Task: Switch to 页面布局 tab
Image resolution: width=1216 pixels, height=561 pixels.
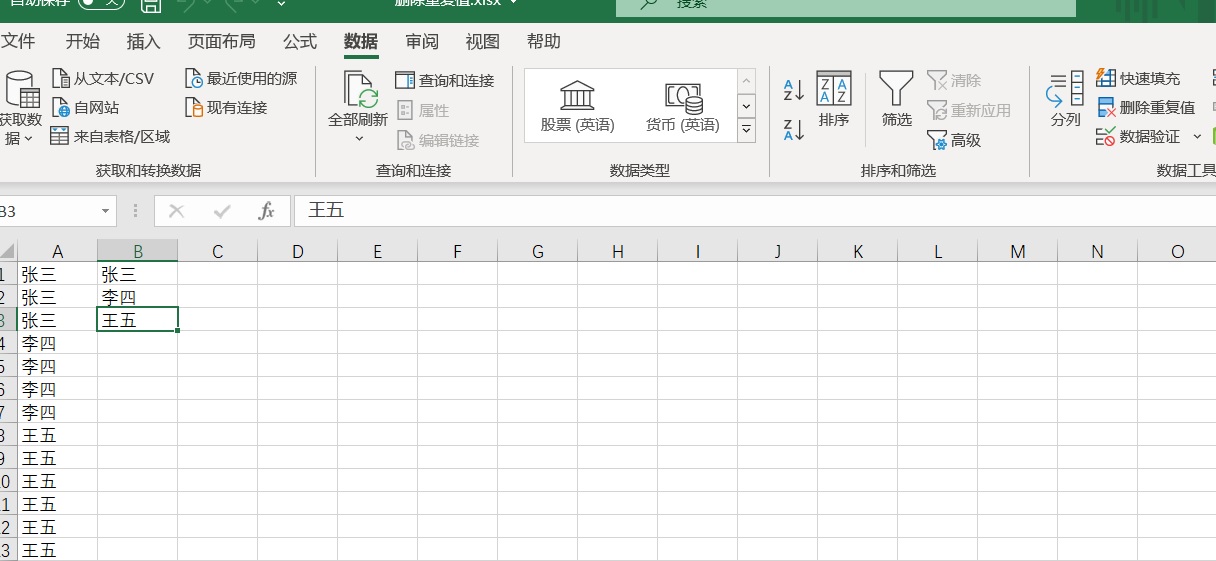Action: click(x=222, y=41)
